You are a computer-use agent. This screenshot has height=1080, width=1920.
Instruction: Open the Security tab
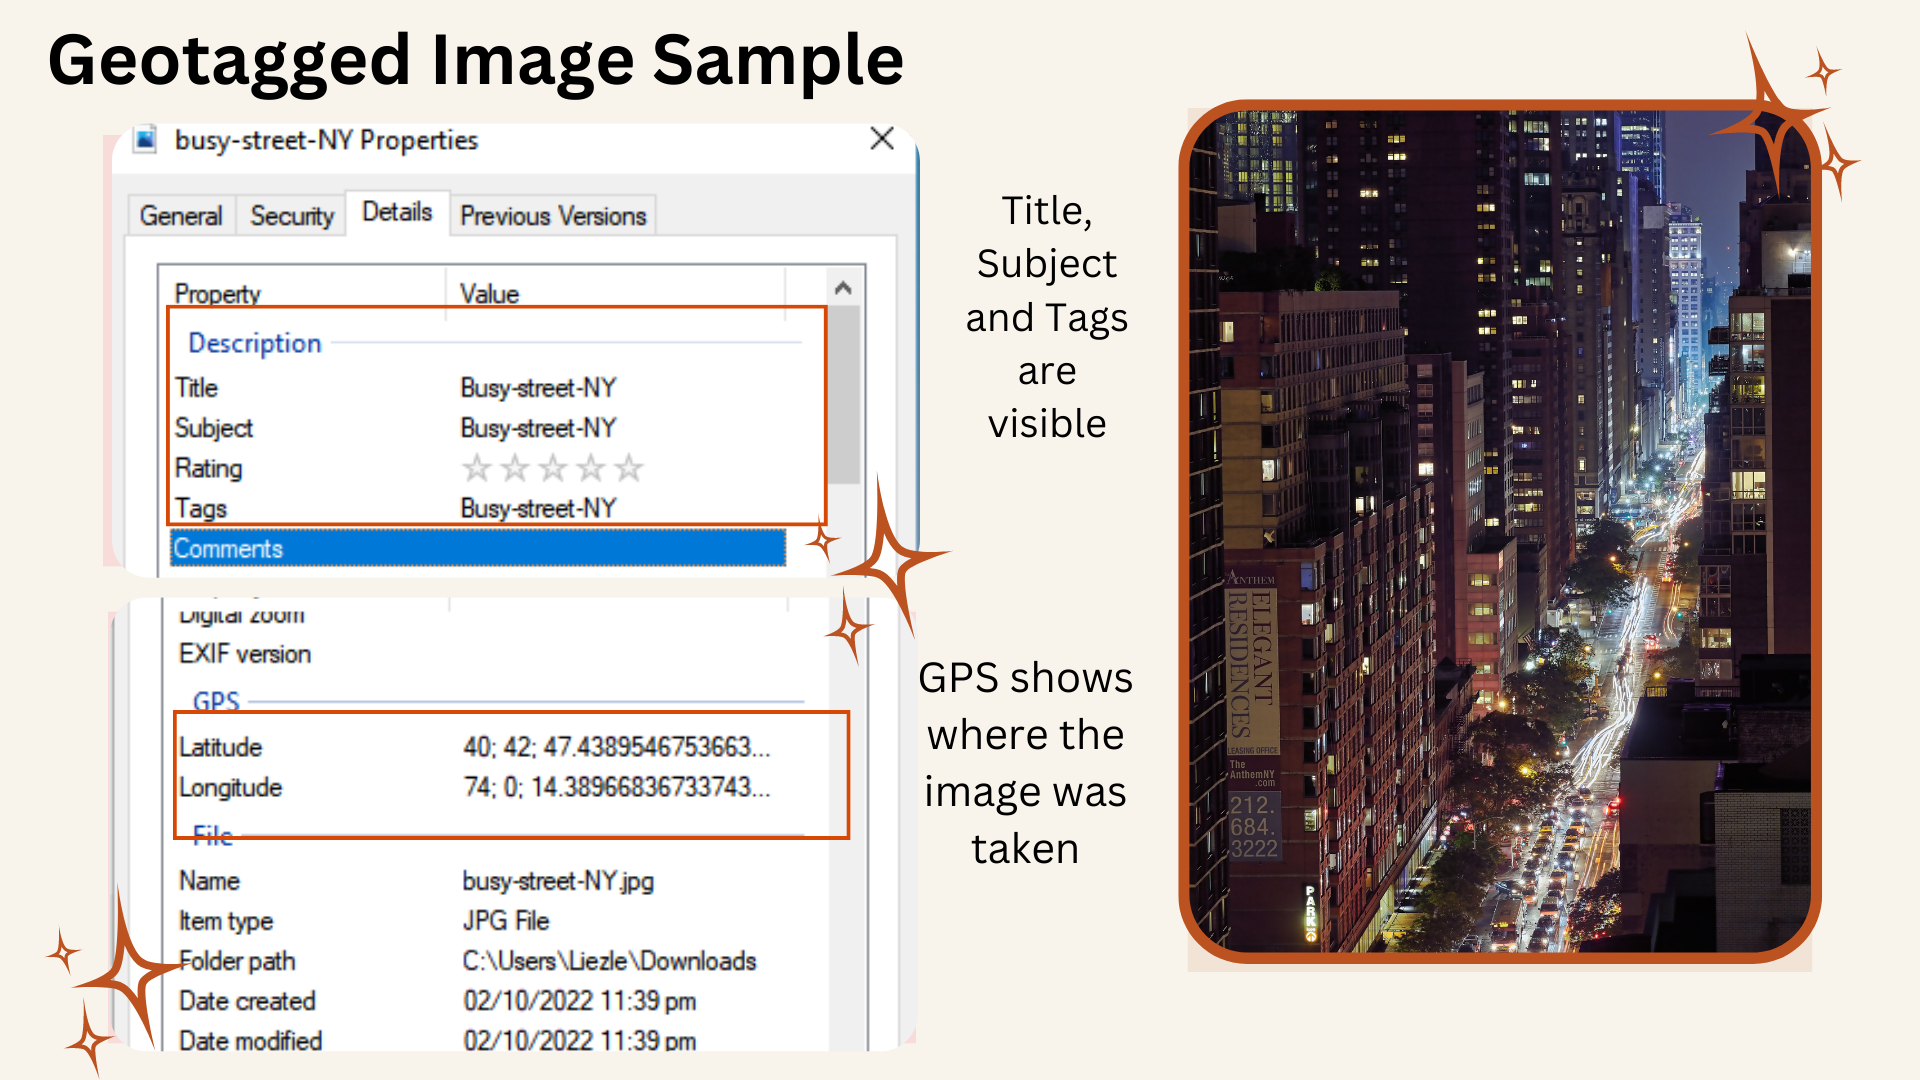click(292, 216)
